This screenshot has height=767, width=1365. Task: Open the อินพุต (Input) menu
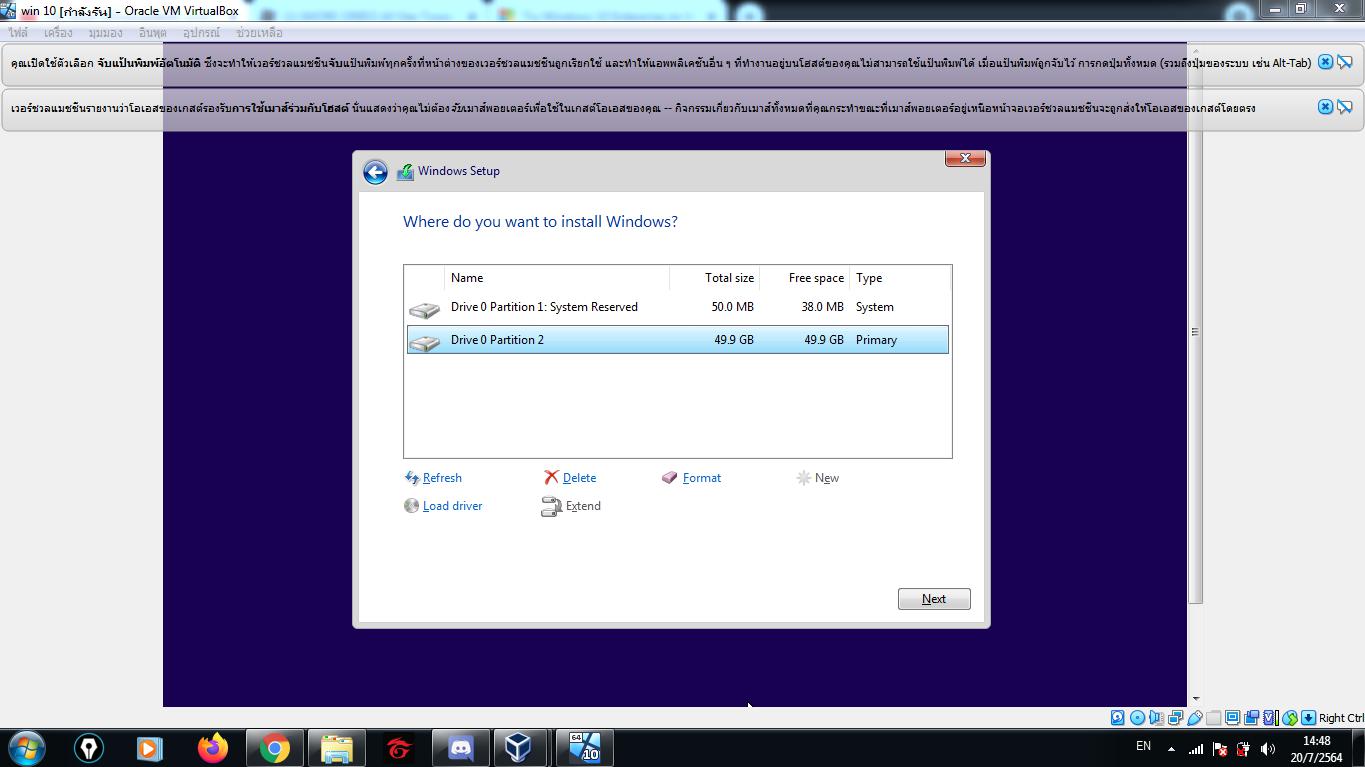(x=153, y=33)
